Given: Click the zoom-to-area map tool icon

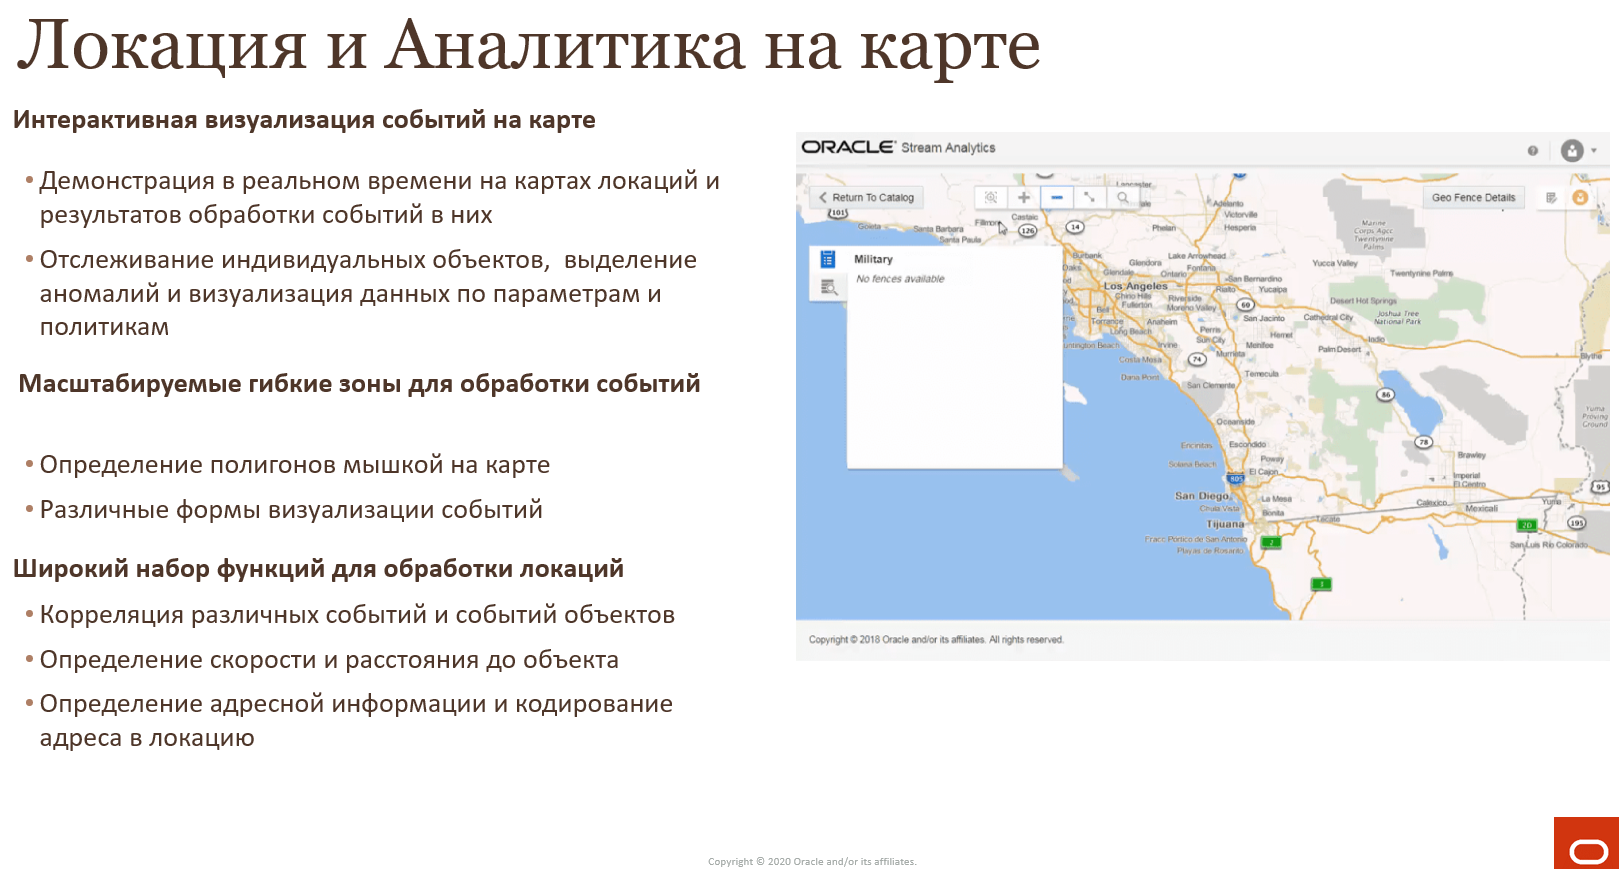Looking at the screenshot, I should point(991,197).
